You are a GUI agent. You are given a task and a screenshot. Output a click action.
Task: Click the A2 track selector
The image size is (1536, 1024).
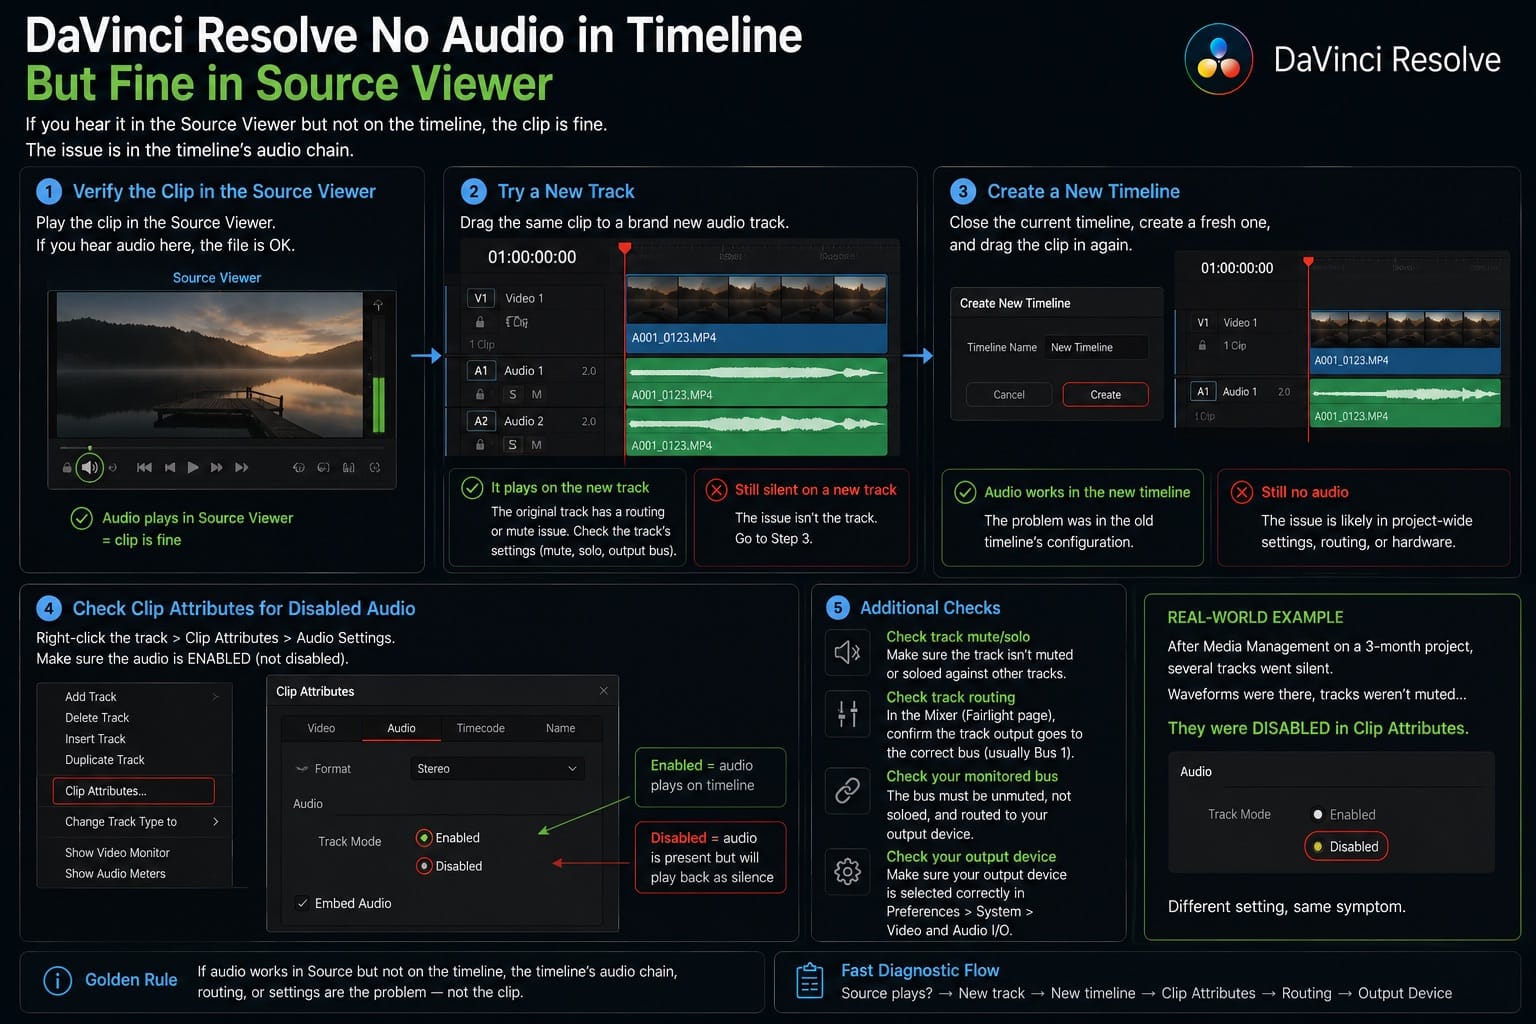click(x=481, y=421)
